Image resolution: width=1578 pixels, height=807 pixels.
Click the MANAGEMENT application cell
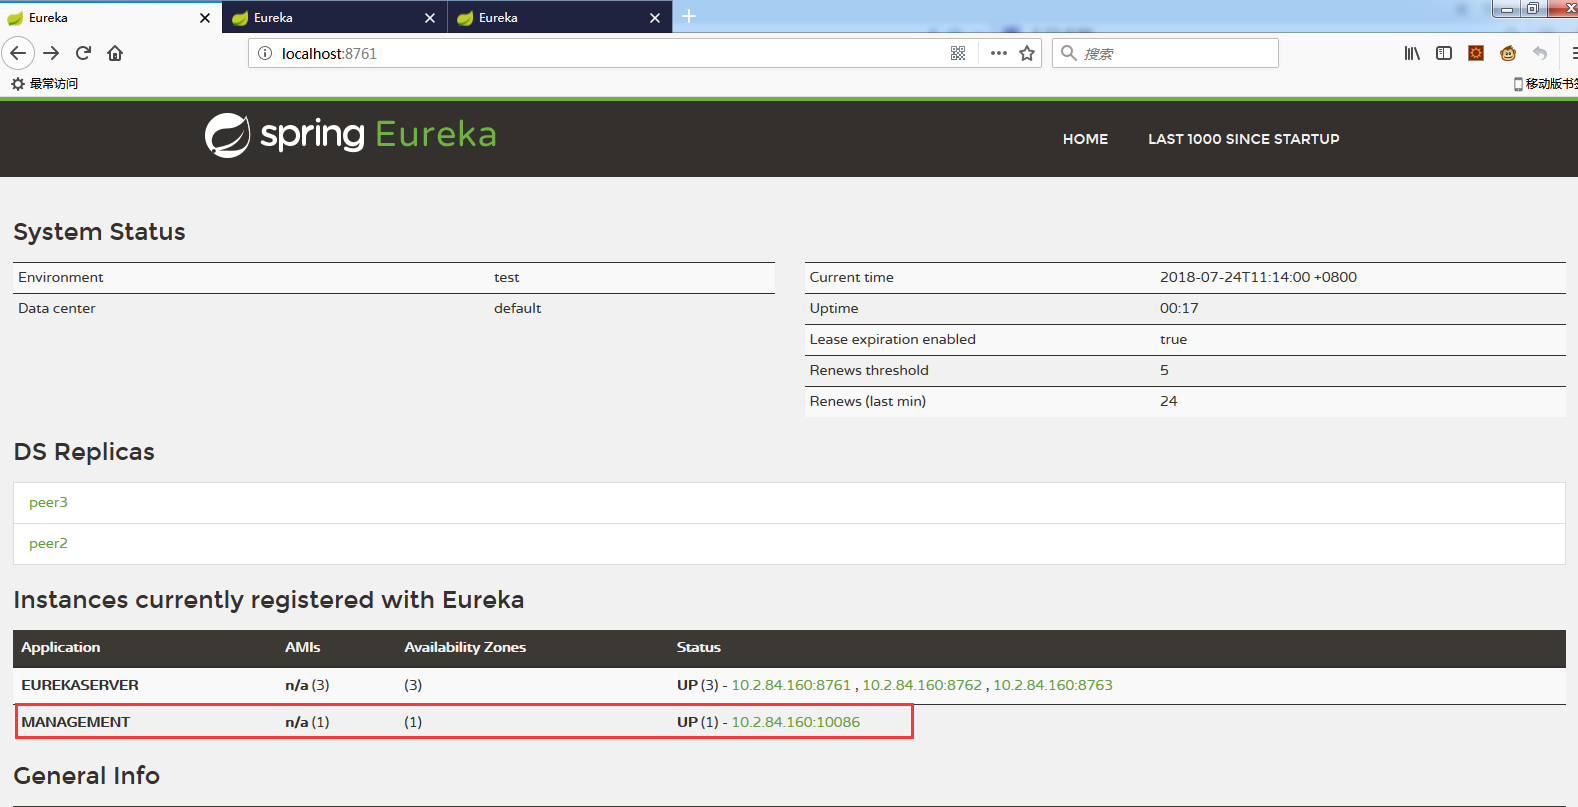point(76,722)
